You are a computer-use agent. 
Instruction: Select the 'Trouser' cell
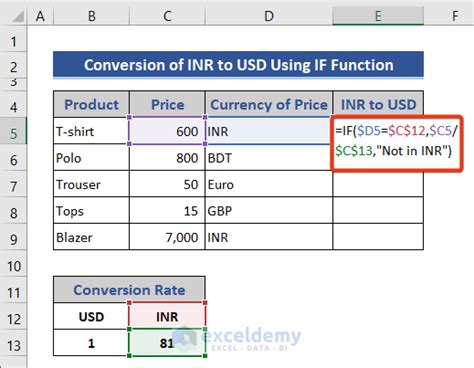[x=91, y=184]
